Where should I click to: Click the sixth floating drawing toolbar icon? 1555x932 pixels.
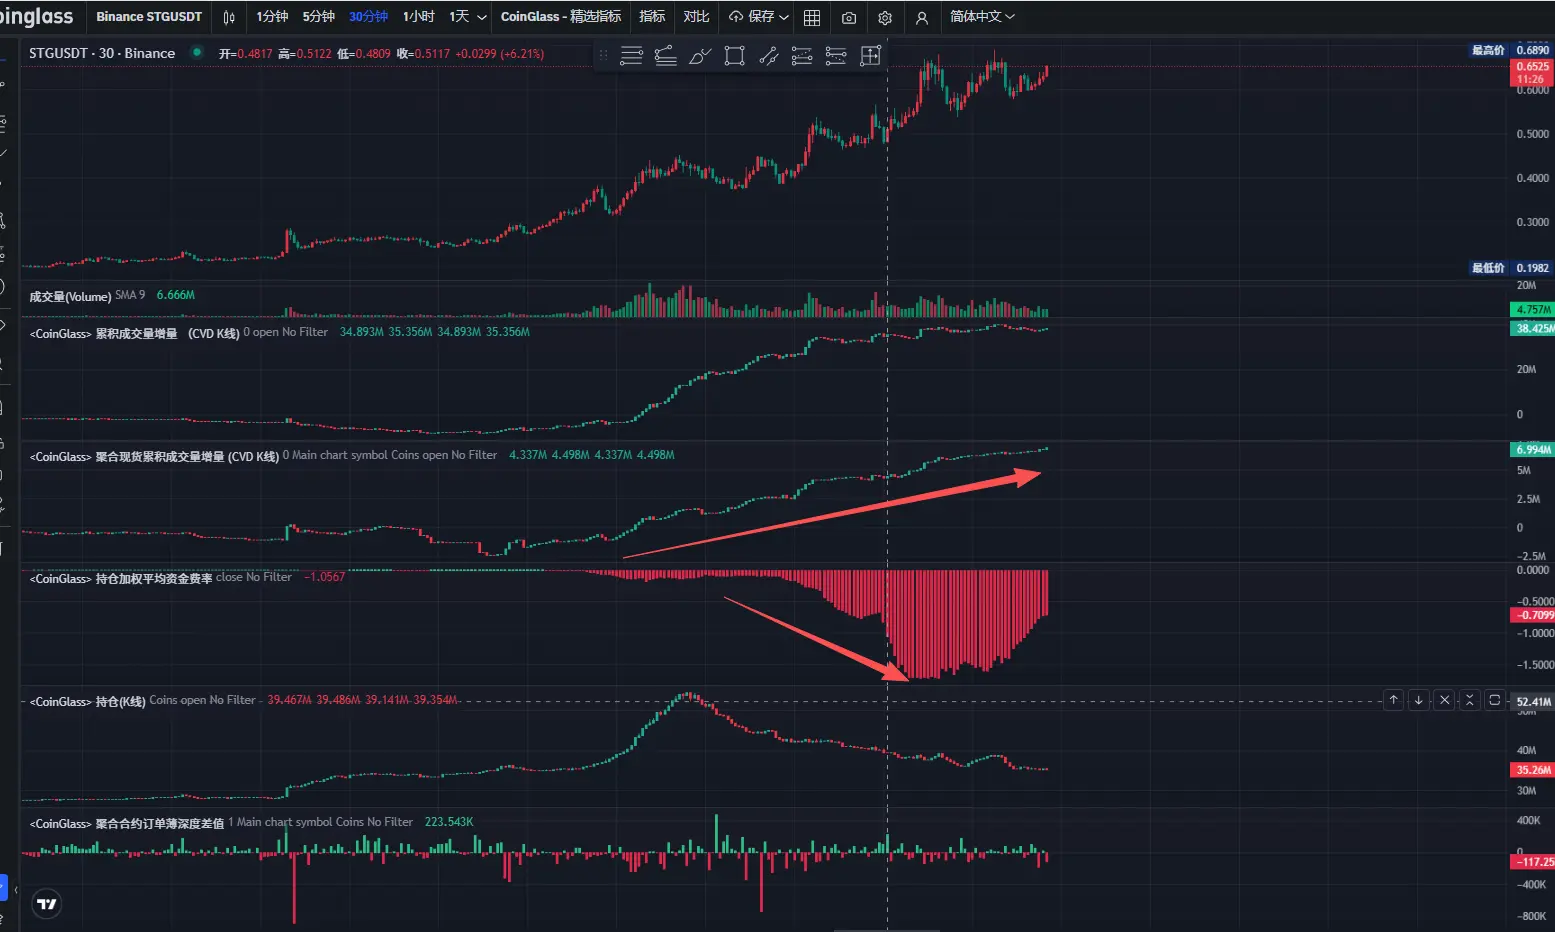(802, 56)
